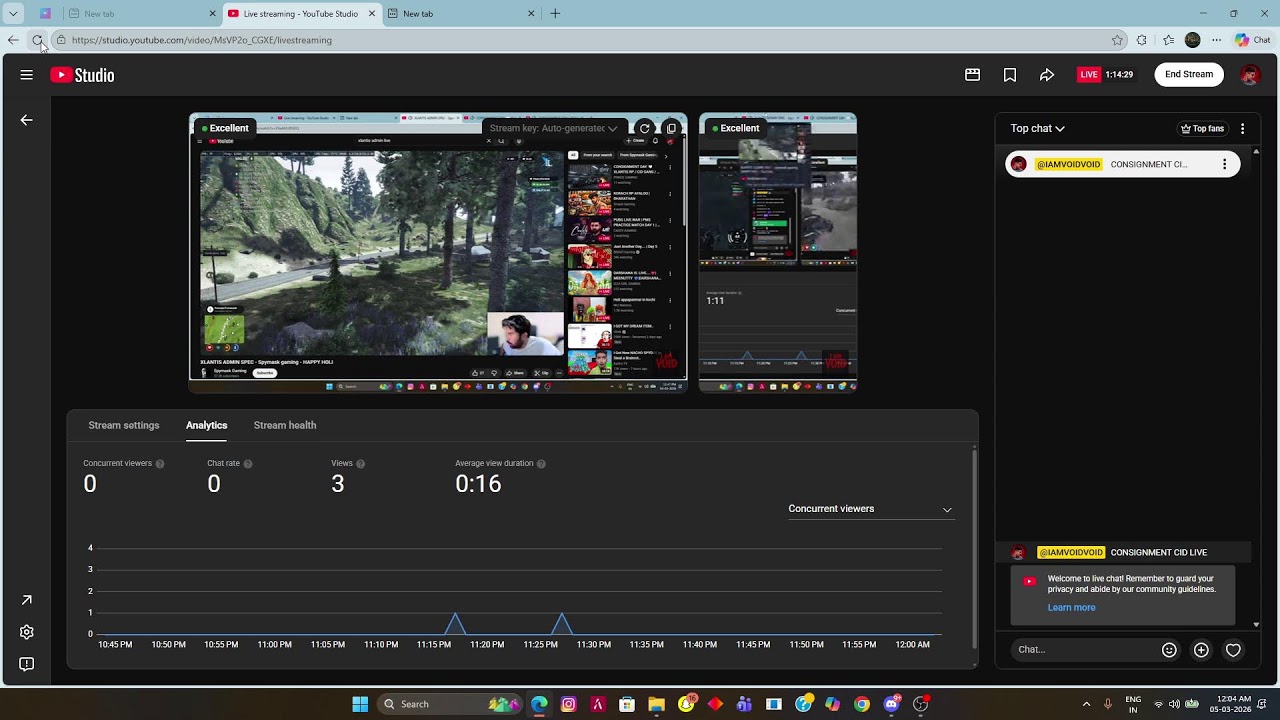
Task: Click the secondary stream preview thumbnail
Action: pos(778,253)
